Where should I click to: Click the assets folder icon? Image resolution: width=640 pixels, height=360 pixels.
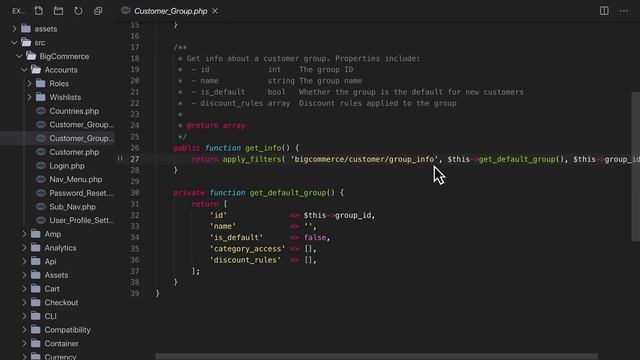[26, 29]
